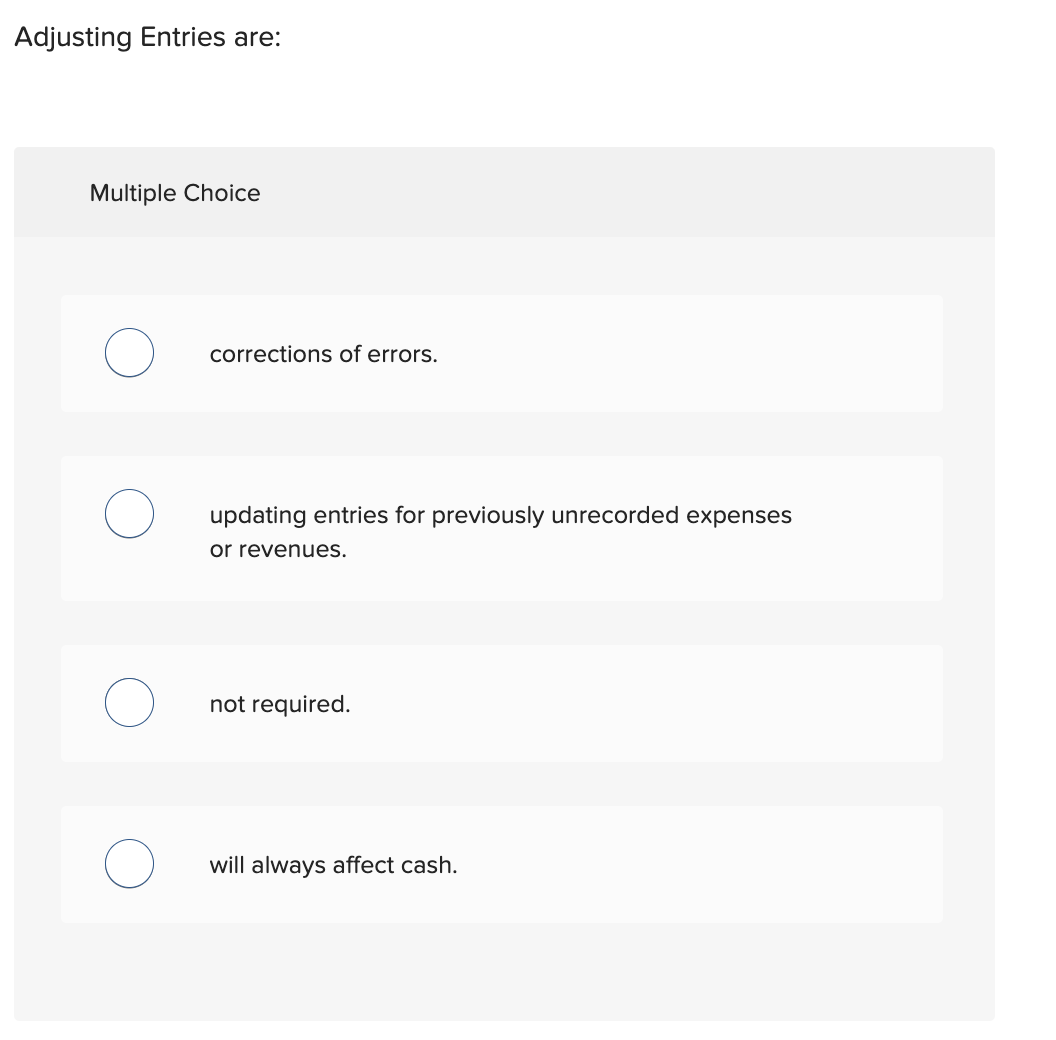The image size is (1056, 1040).
Task: Choose the third answer option card
Action: (502, 702)
